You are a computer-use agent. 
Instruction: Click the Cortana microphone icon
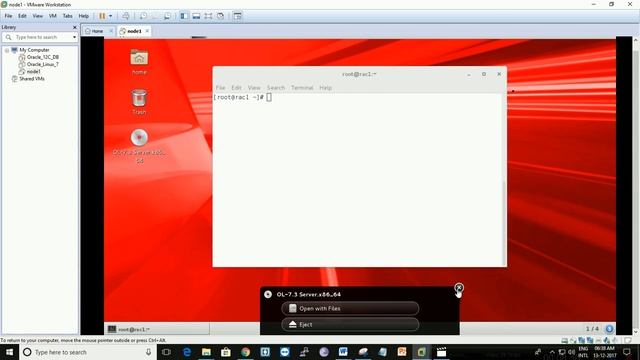(x=149, y=352)
